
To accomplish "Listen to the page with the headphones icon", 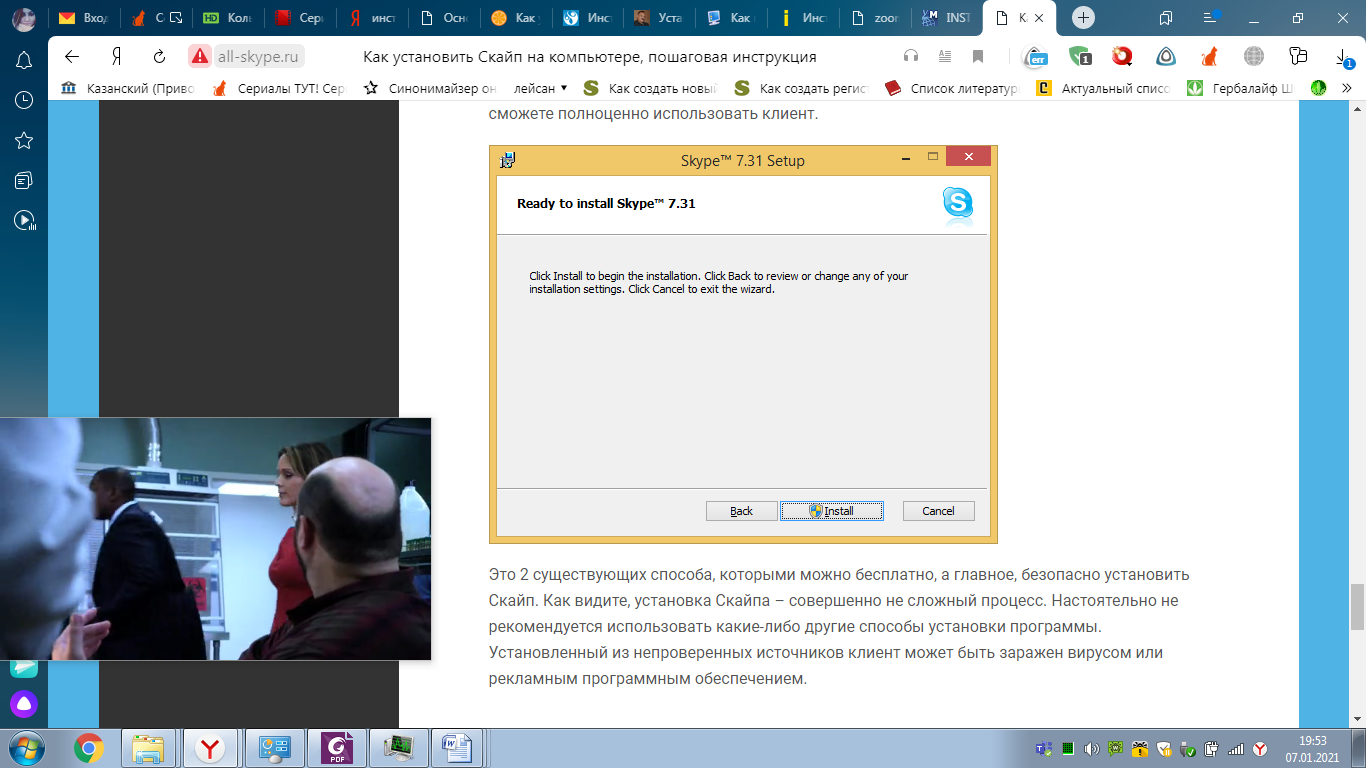I will (910, 56).
